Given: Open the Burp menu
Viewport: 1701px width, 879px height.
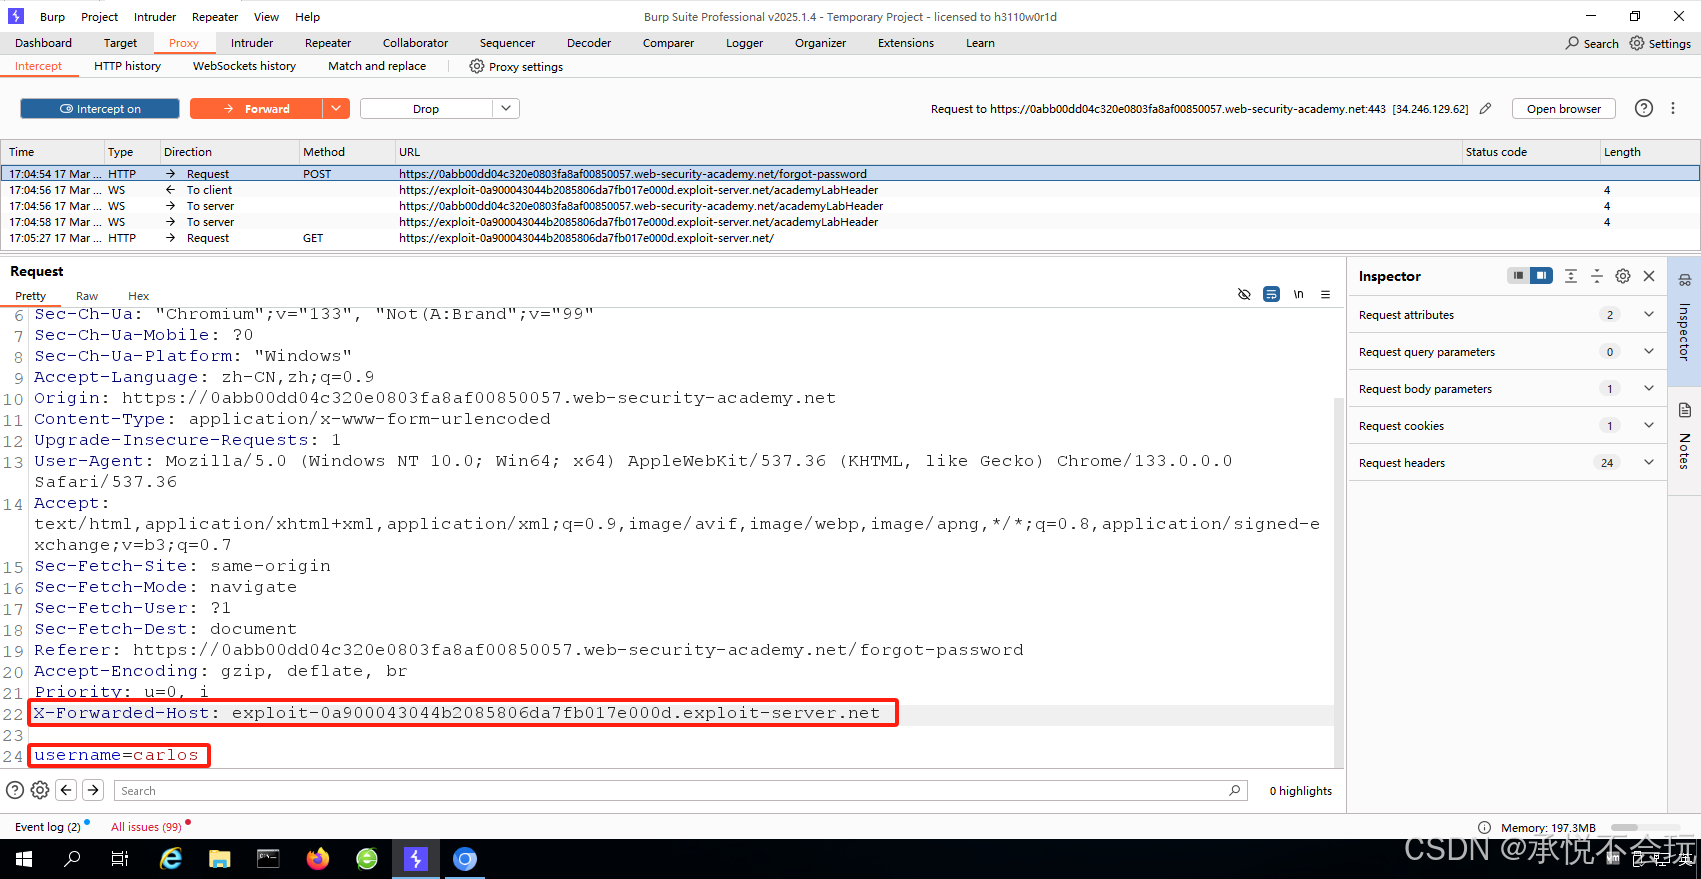Looking at the screenshot, I should tap(52, 17).
